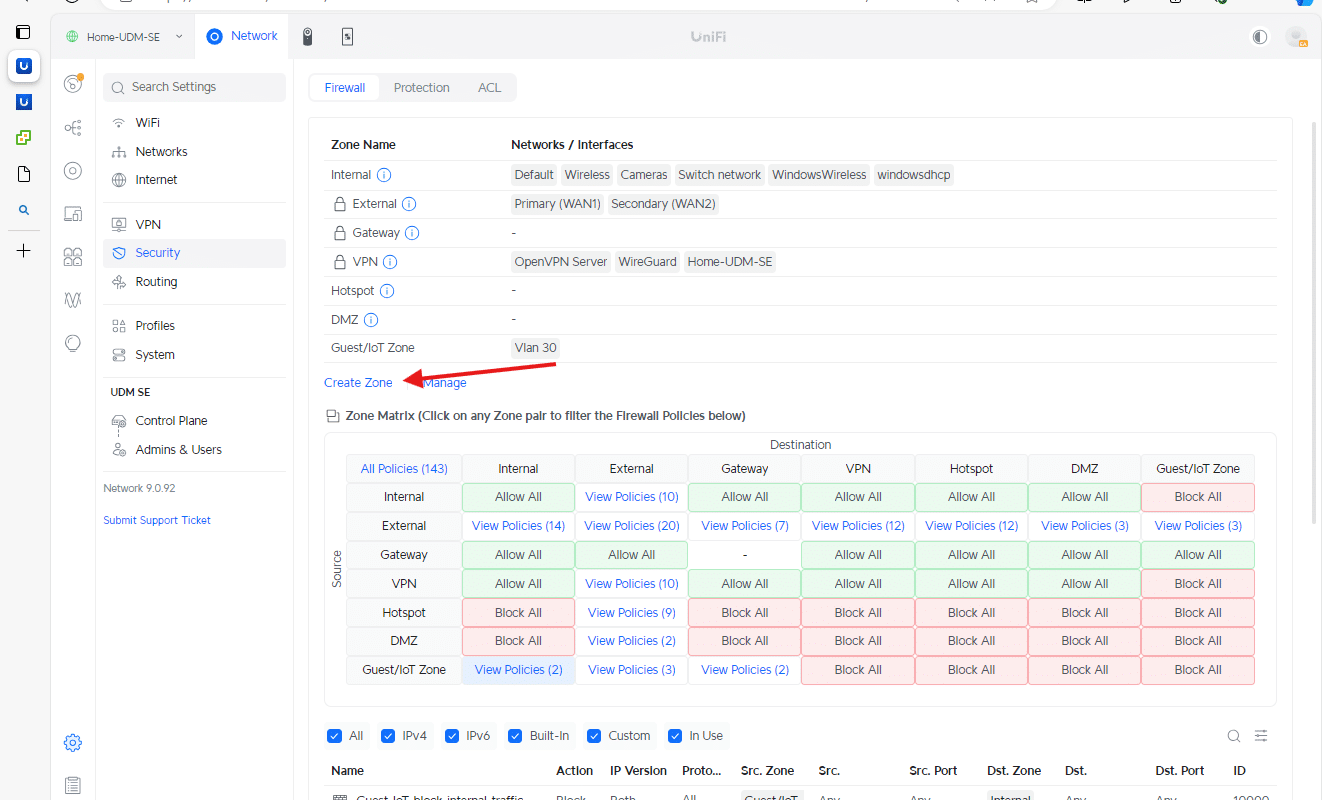The height and width of the screenshot is (800, 1322).
Task: Toggle the dark/light theme icon
Action: pos(1260,37)
